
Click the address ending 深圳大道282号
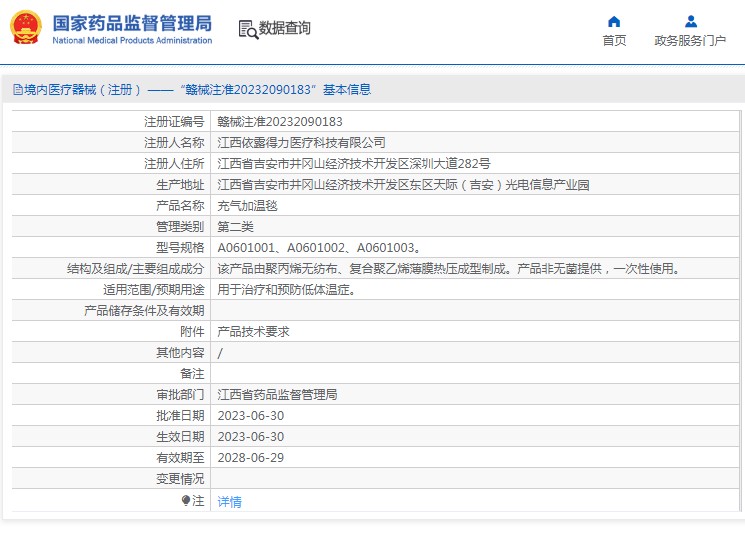[353, 163]
